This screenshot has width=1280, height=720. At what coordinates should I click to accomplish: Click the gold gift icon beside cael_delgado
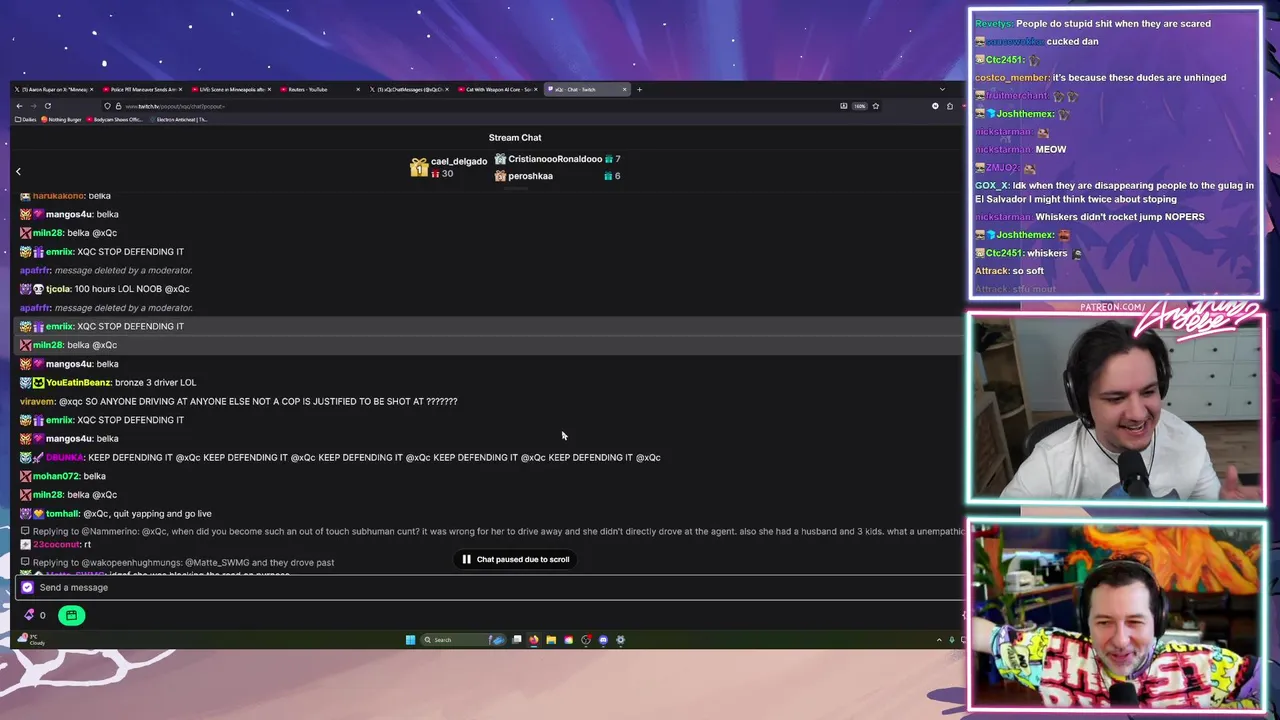tap(419, 168)
